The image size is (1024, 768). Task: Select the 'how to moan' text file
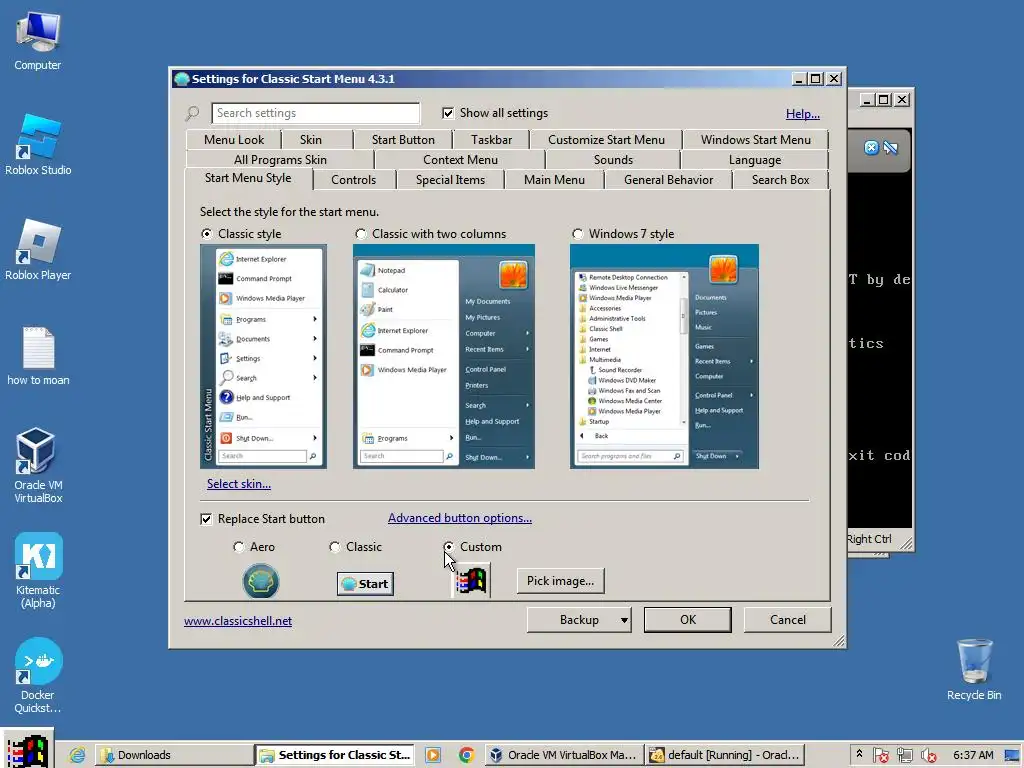(x=38, y=356)
